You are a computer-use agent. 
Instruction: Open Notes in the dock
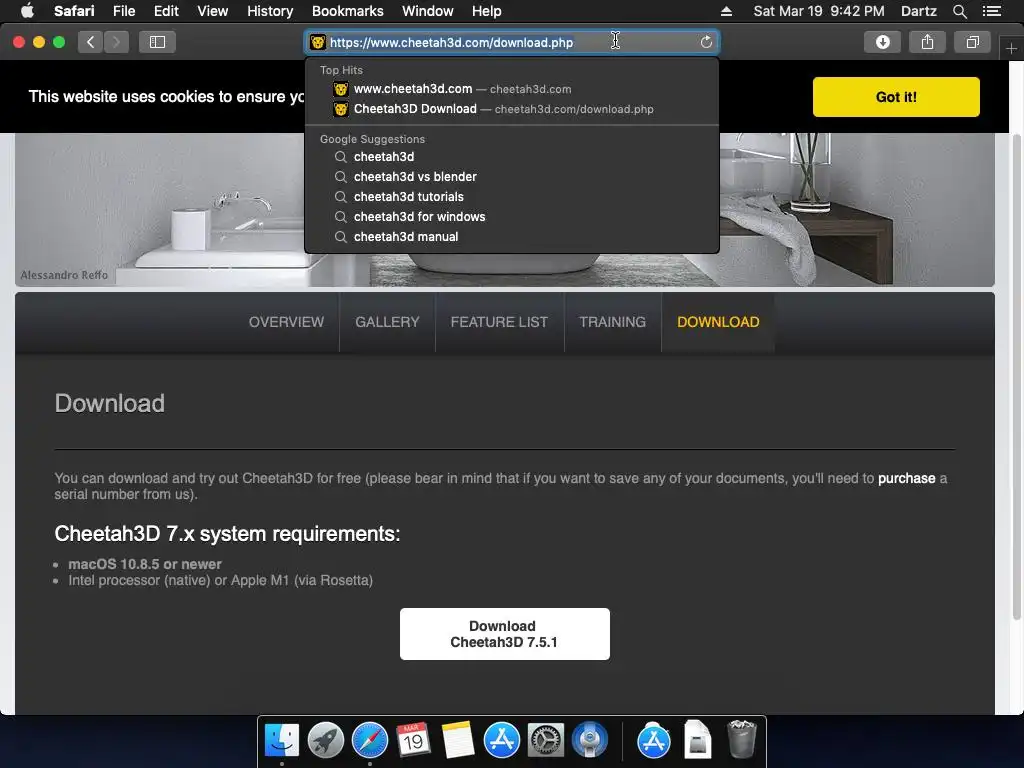click(457, 740)
